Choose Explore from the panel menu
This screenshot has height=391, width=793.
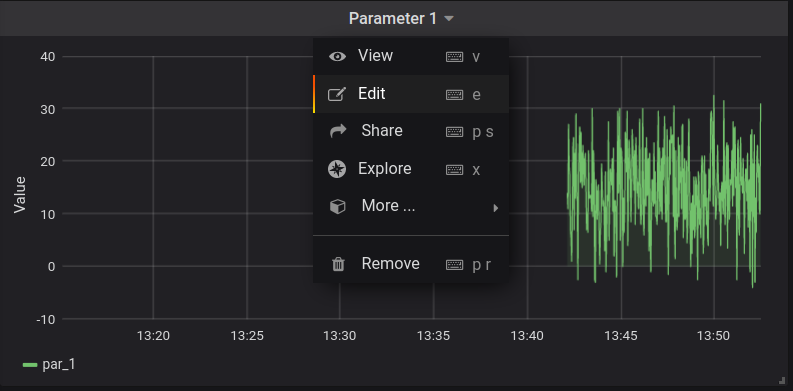click(x=411, y=169)
